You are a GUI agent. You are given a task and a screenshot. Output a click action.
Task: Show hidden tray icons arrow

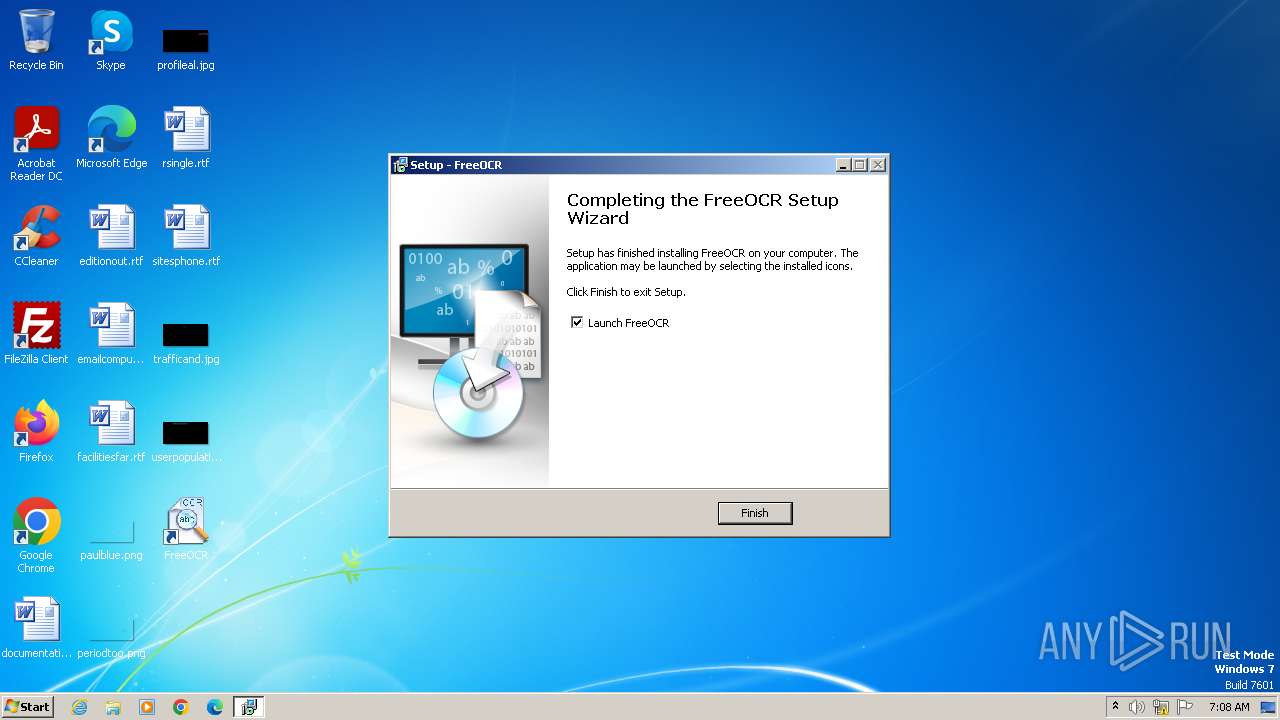tap(1115, 706)
